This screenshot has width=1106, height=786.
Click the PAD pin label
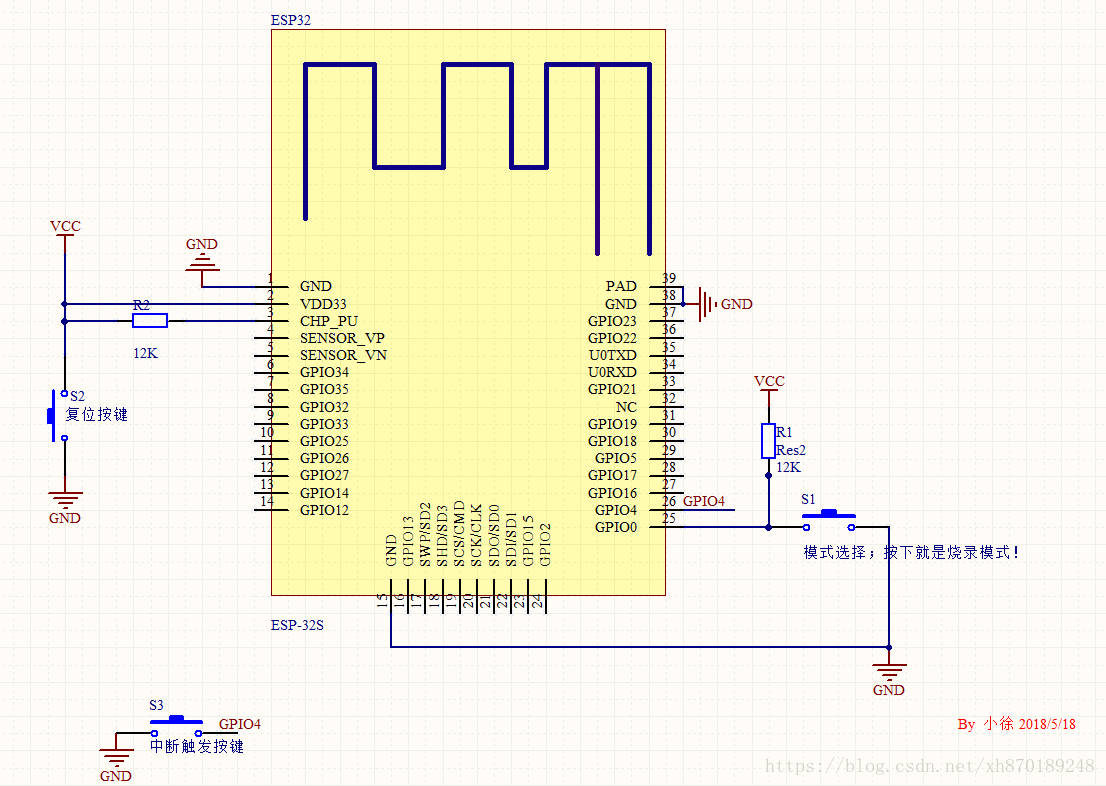point(621,286)
